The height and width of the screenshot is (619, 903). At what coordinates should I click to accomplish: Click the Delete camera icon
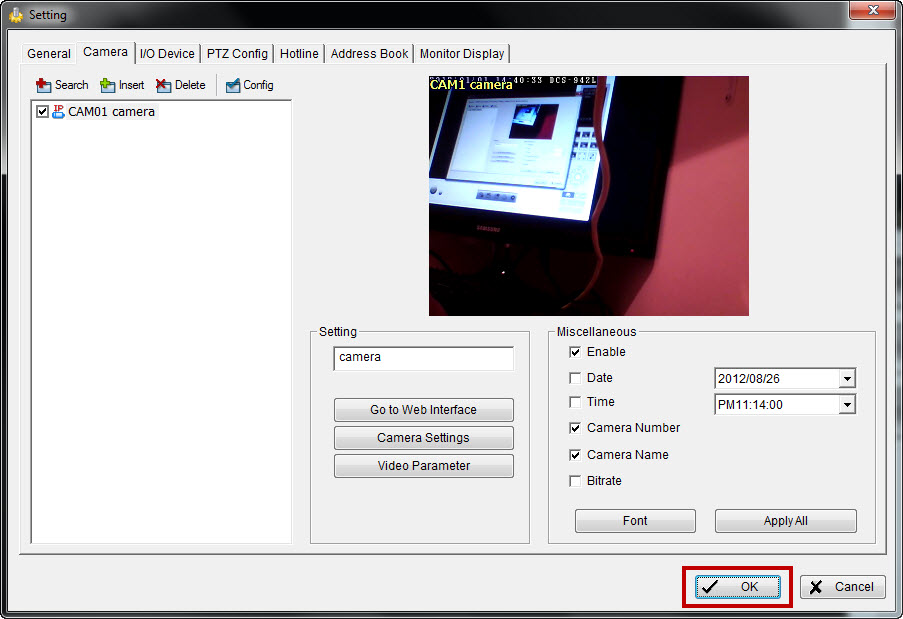tap(164, 85)
